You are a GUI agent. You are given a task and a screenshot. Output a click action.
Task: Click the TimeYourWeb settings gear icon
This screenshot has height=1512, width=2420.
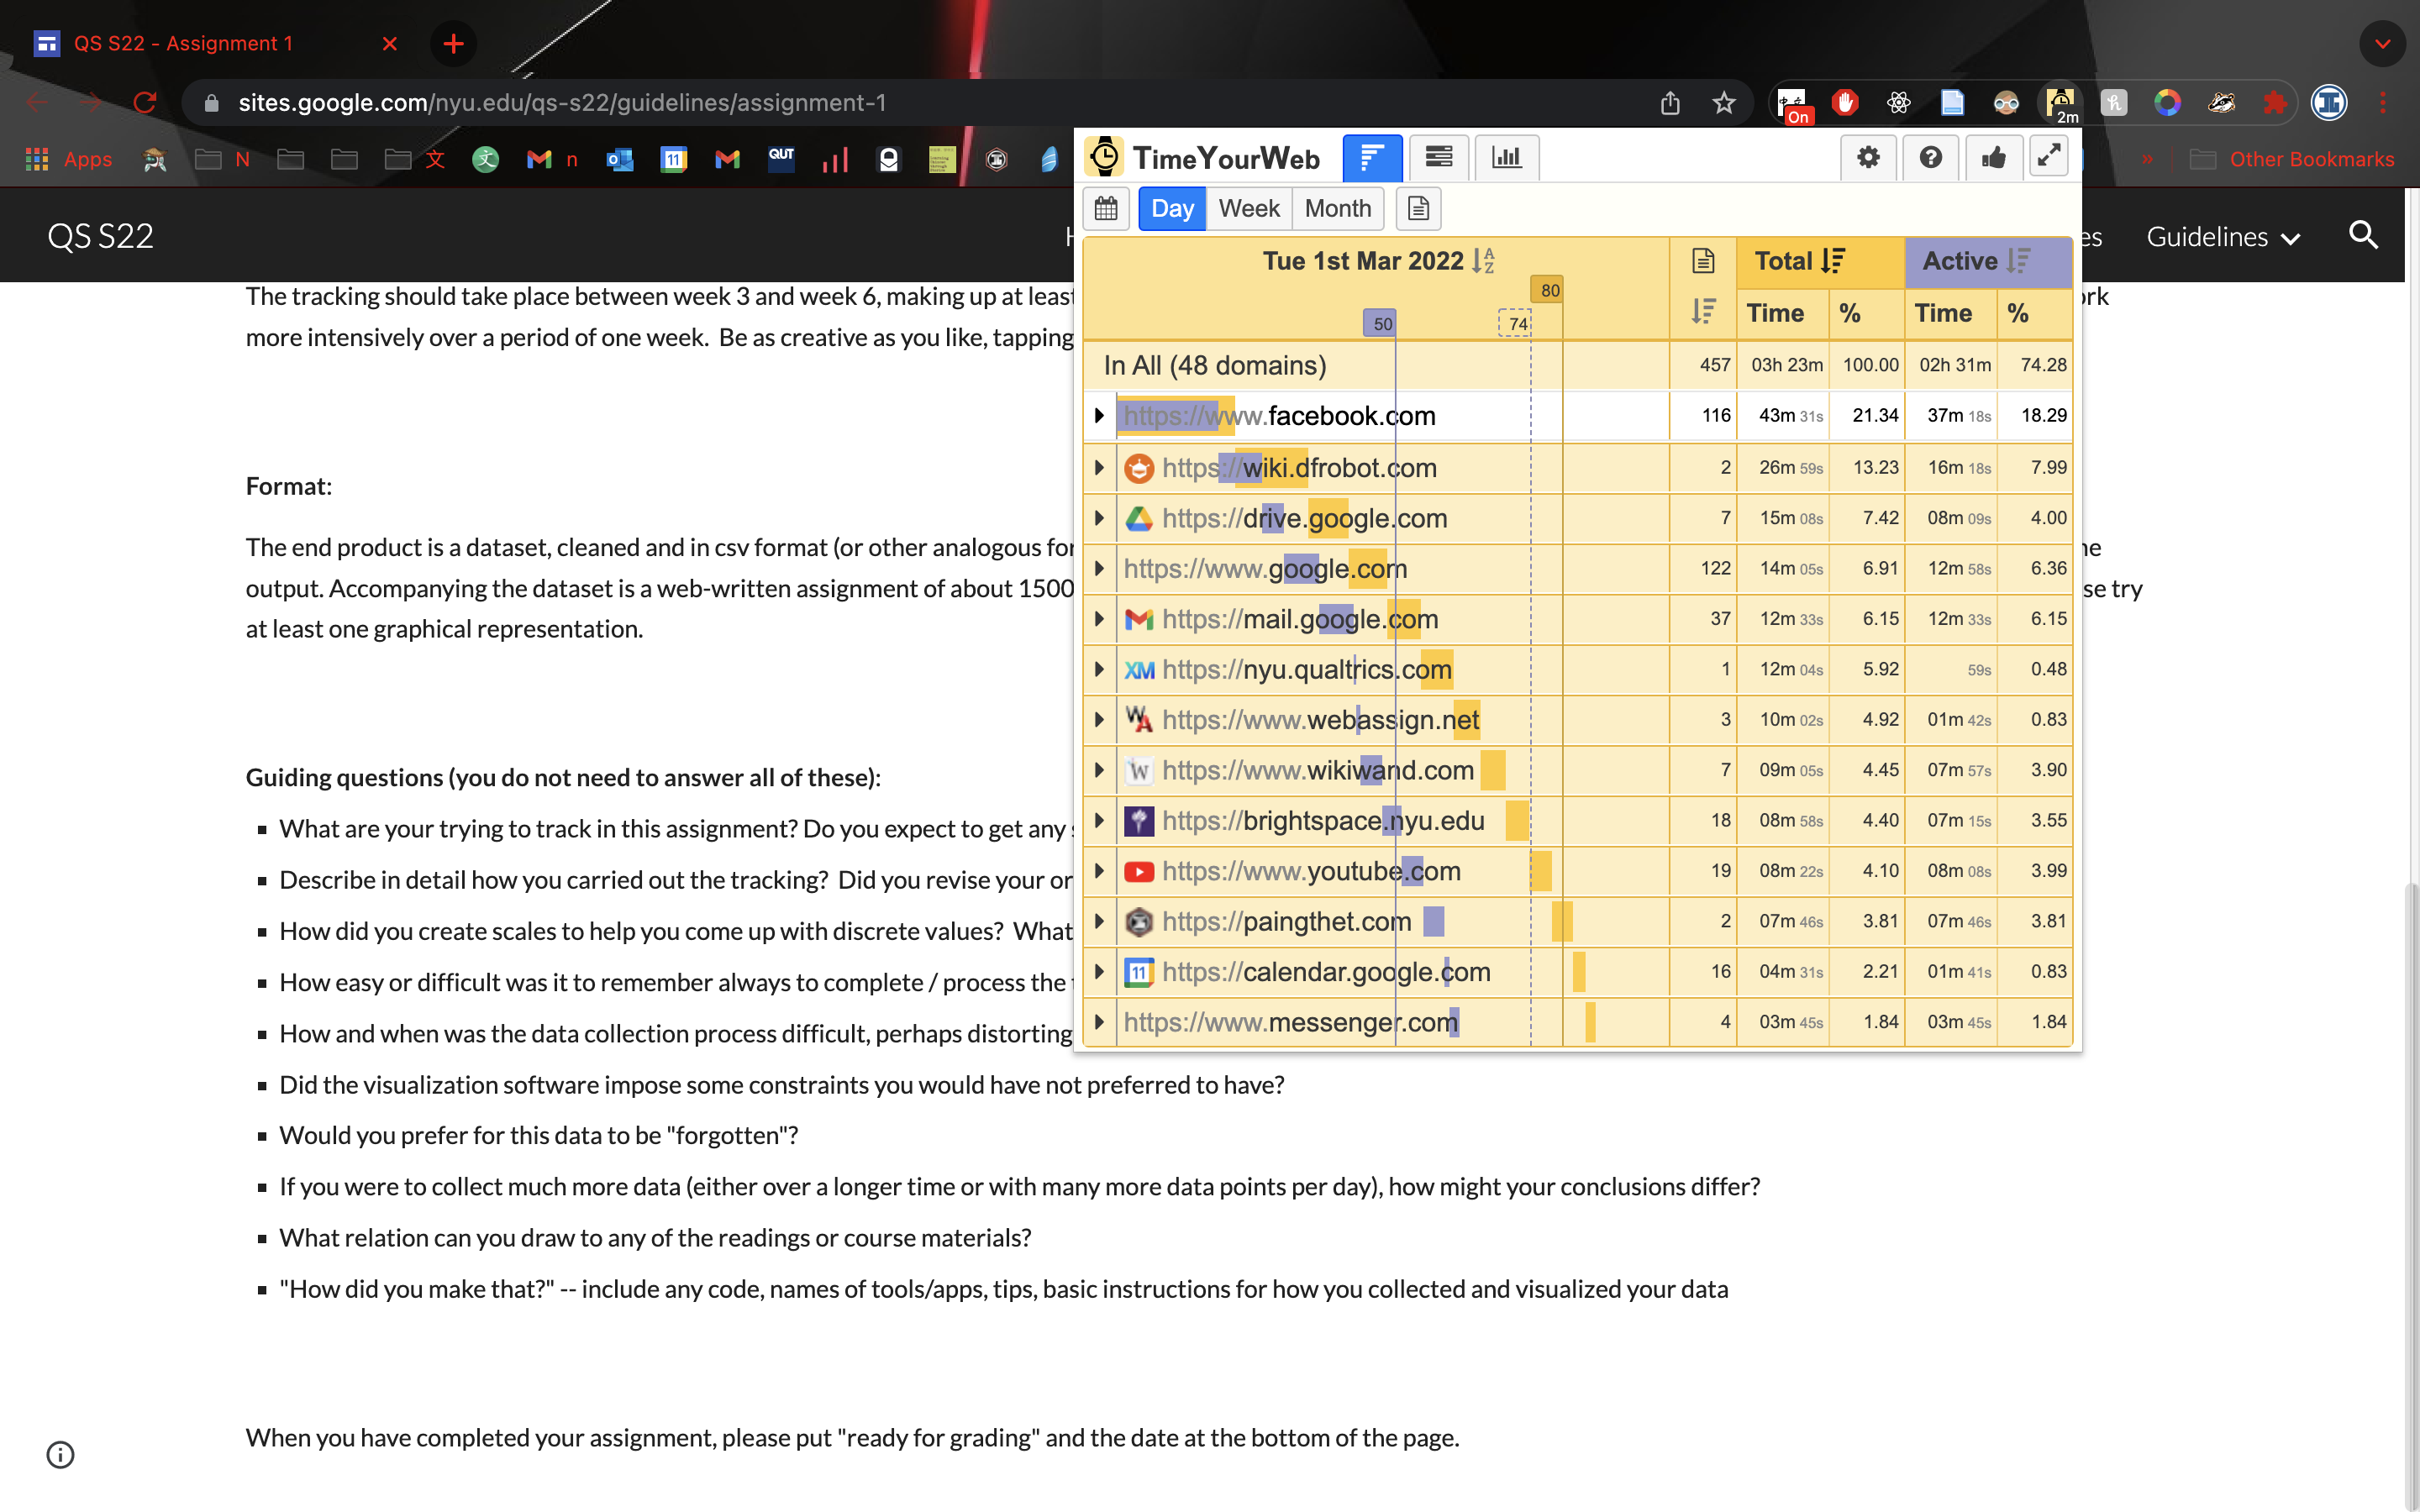[1868, 157]
